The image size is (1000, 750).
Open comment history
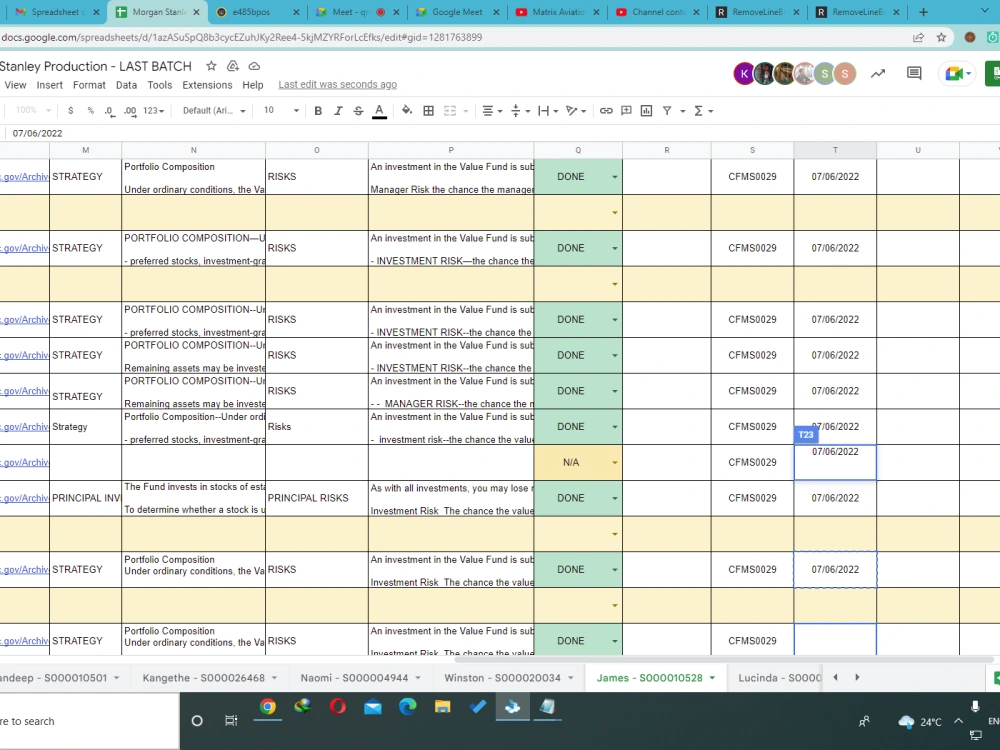click(x=914, y=74)
